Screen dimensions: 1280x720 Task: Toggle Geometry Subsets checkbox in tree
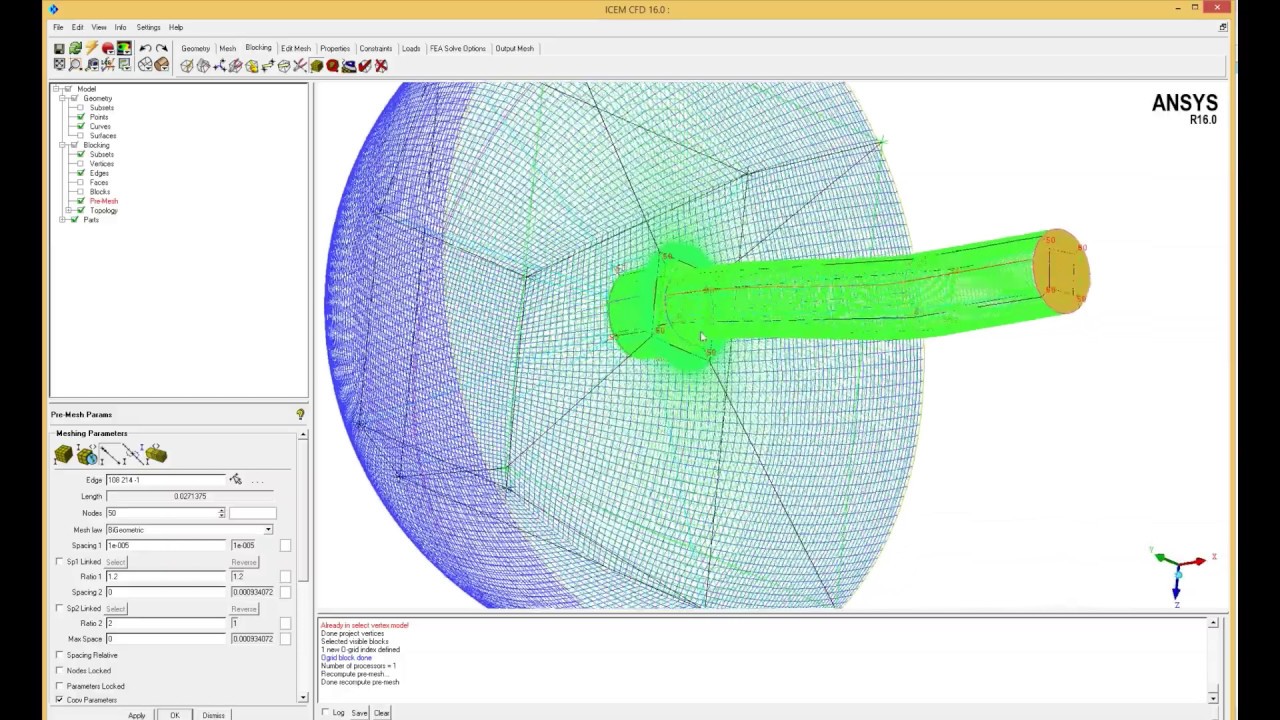[x=81, y=108]
